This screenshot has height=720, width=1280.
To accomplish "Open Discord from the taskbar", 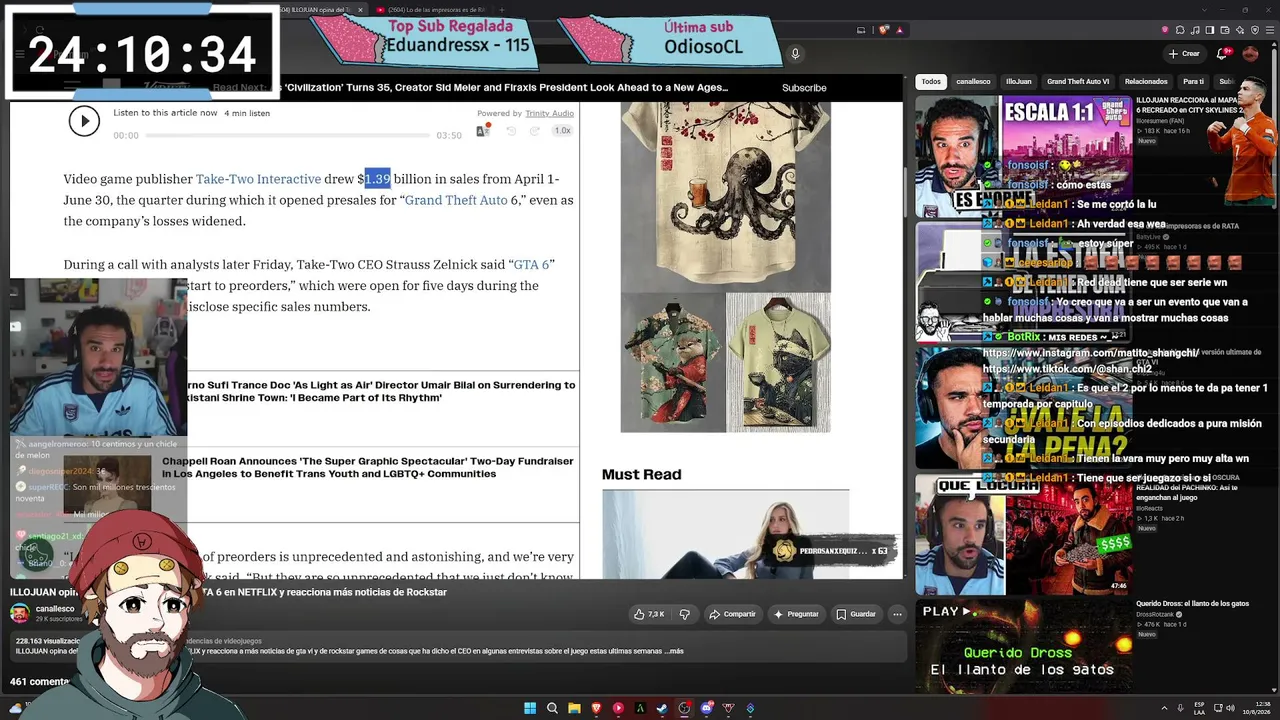I will click(x=706, y=709).
